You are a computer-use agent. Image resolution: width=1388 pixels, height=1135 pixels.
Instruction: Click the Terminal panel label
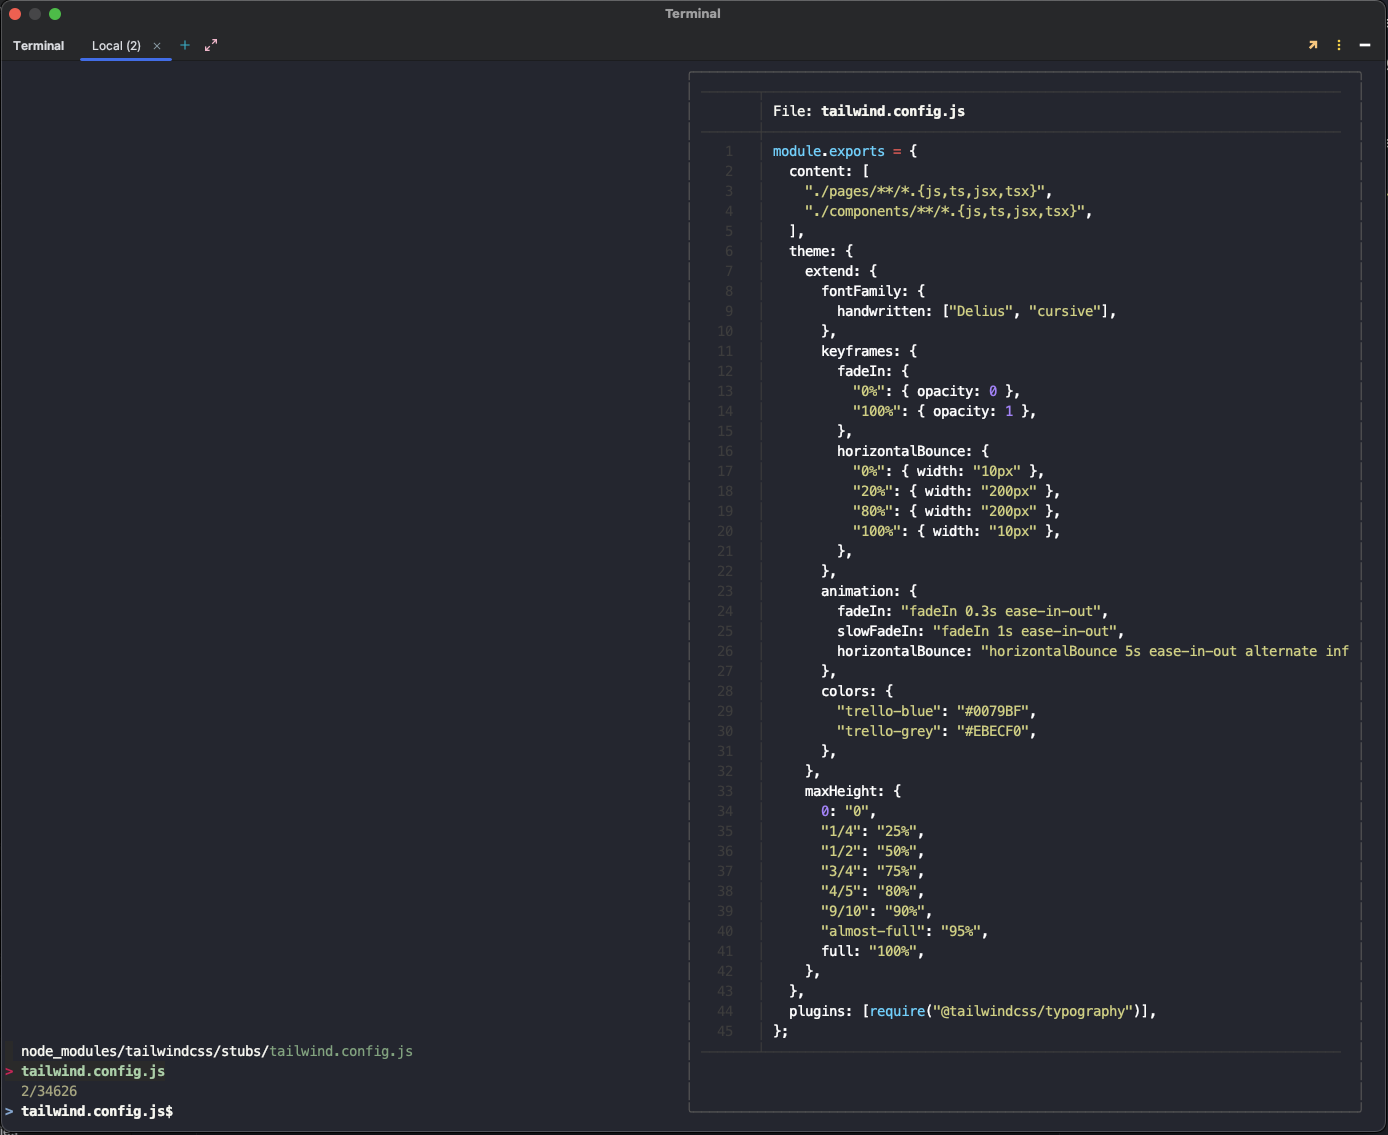39,46
